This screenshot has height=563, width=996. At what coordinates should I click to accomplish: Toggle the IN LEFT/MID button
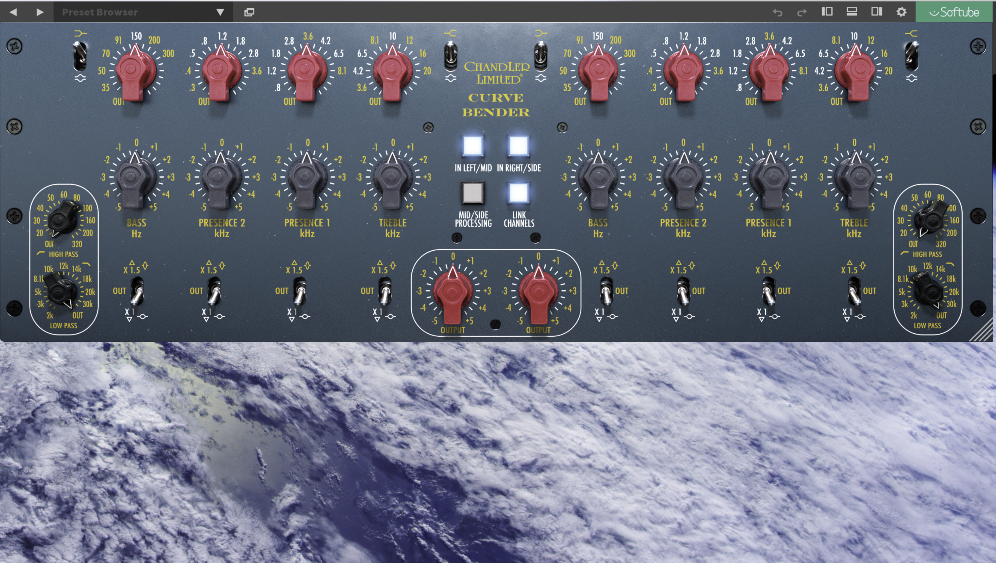tap(473, 146)
